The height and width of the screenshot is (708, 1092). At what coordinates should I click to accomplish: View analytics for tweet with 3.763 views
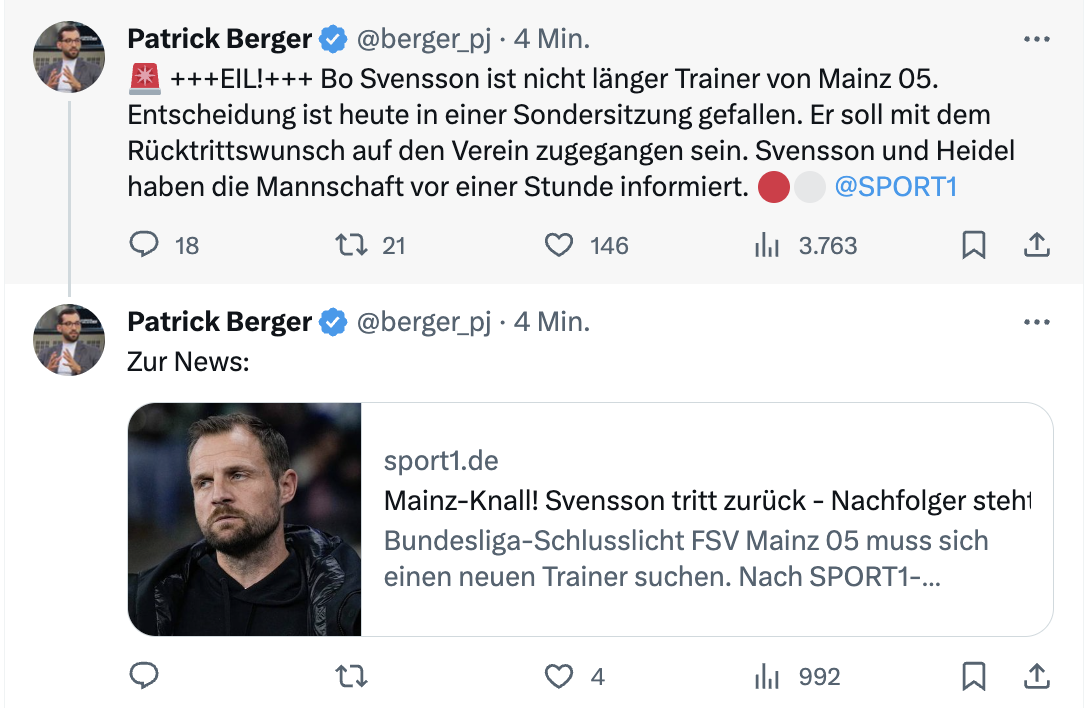point(767,245)
